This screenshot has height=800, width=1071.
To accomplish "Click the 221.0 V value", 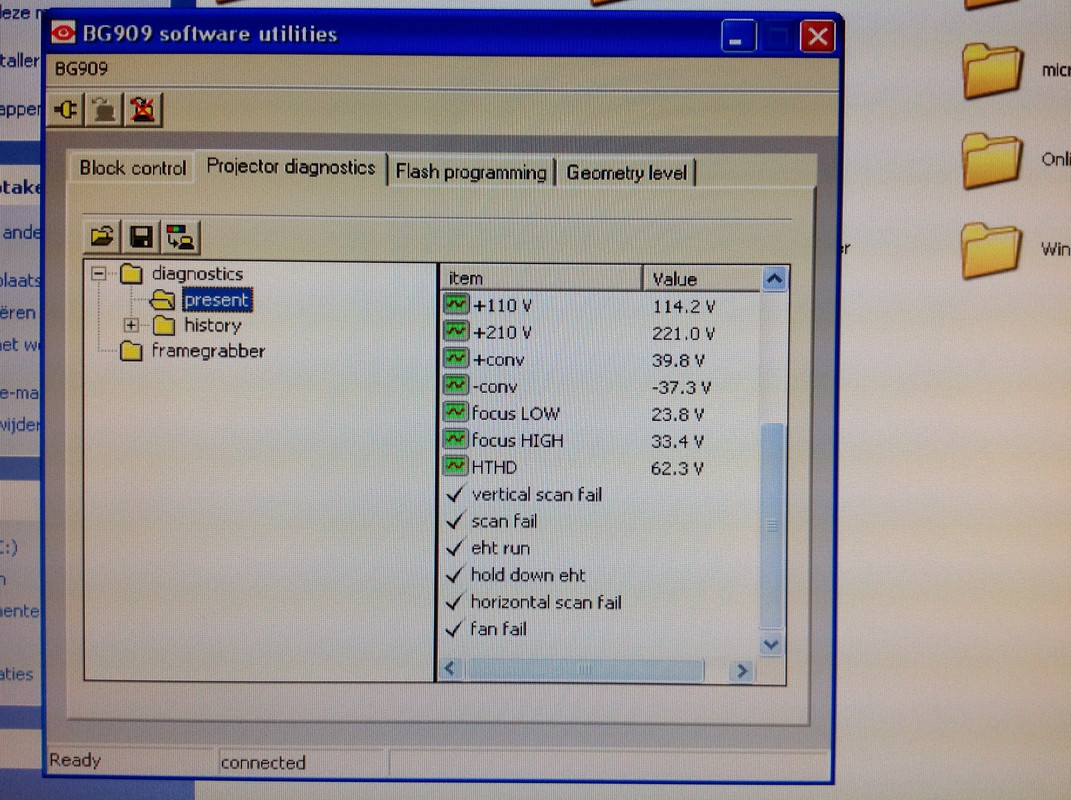I will tap(683, 333).
